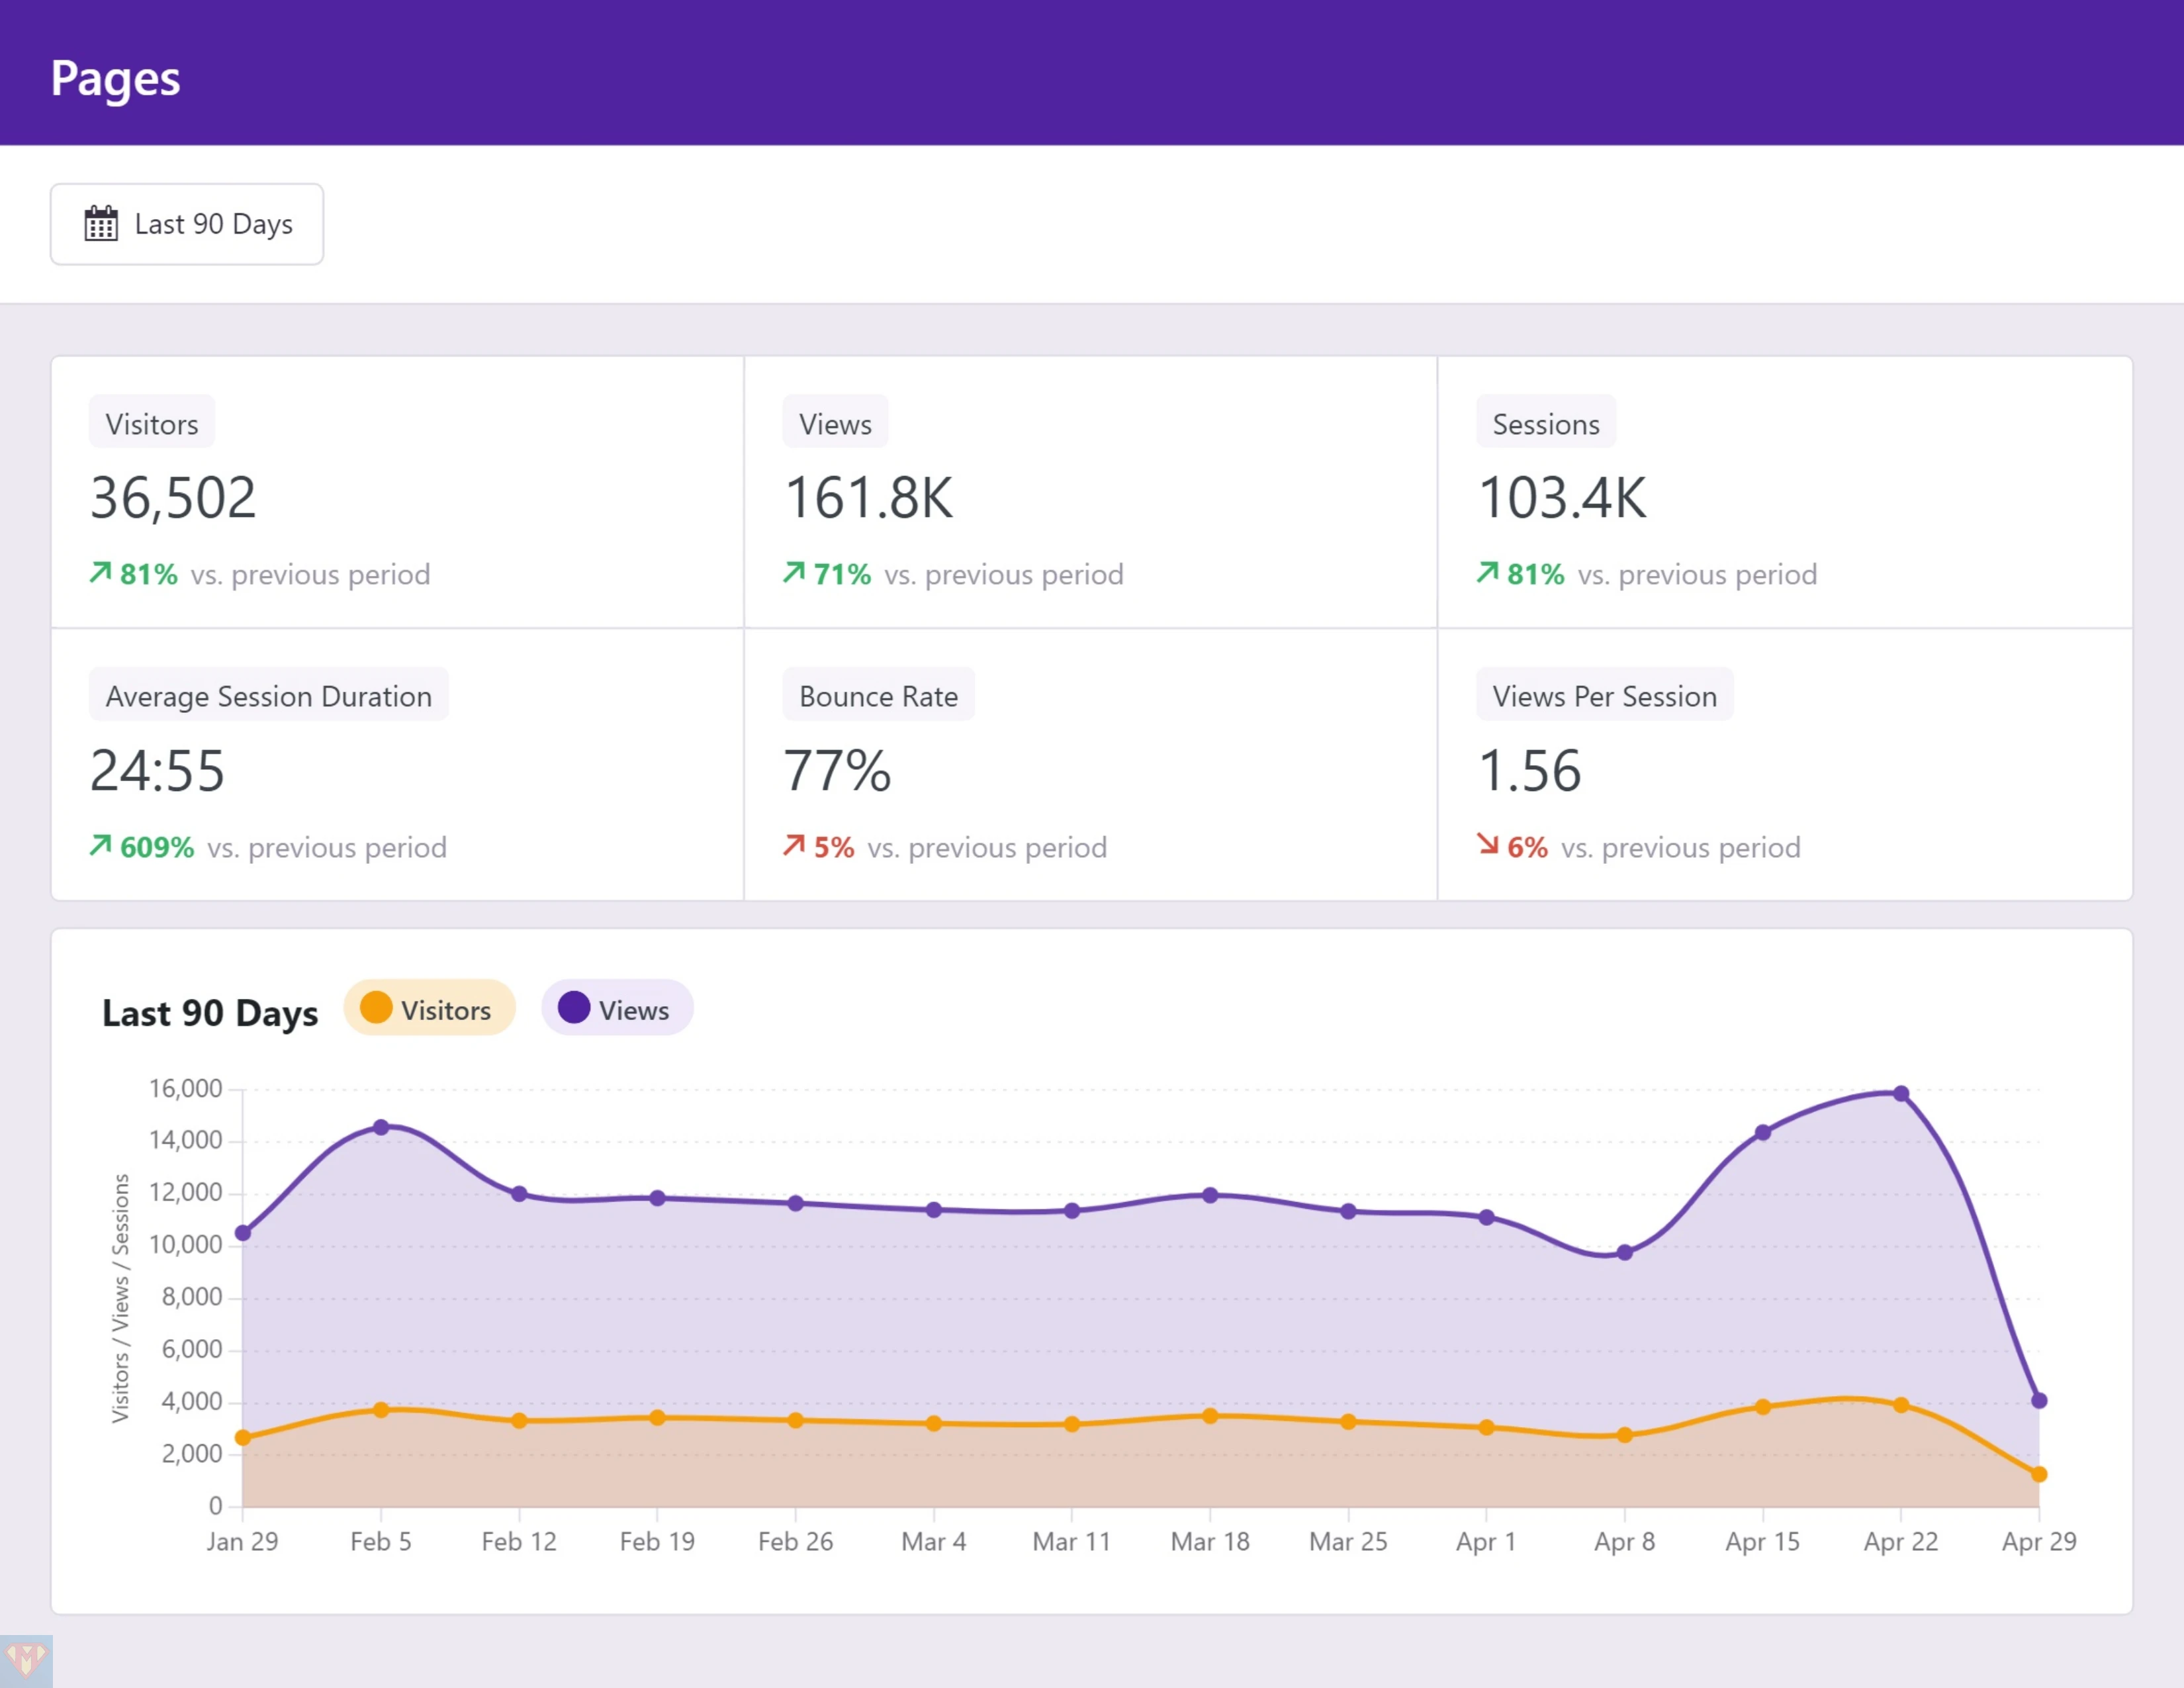Viewport: 2184px width, 1688px height.
Task: Click the Views data point at Apr 29
Action: point(2039,1401)
